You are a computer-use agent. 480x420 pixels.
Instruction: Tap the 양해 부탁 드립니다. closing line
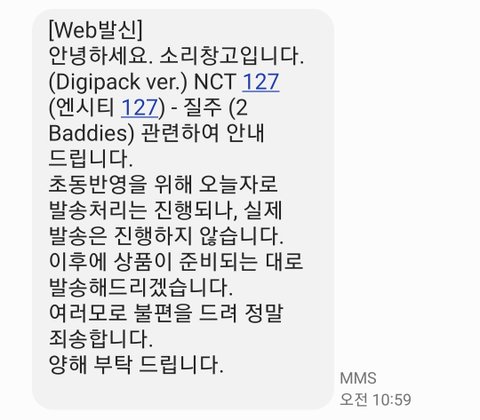tap(136, 365)
